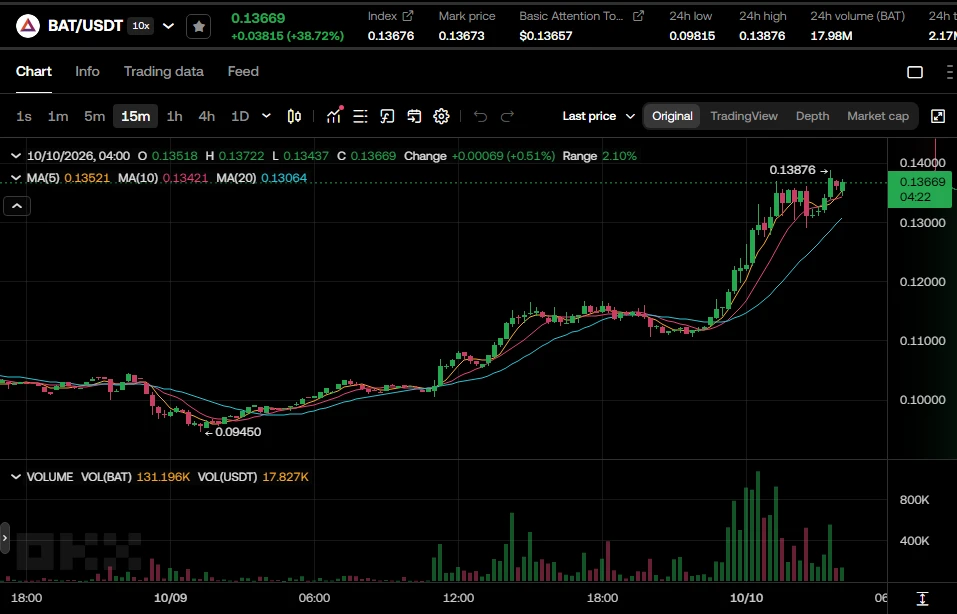Open the BAT/USDT pair selector chevron
The height and width of the screenshot is (614, 957).
tap(168, 26)
